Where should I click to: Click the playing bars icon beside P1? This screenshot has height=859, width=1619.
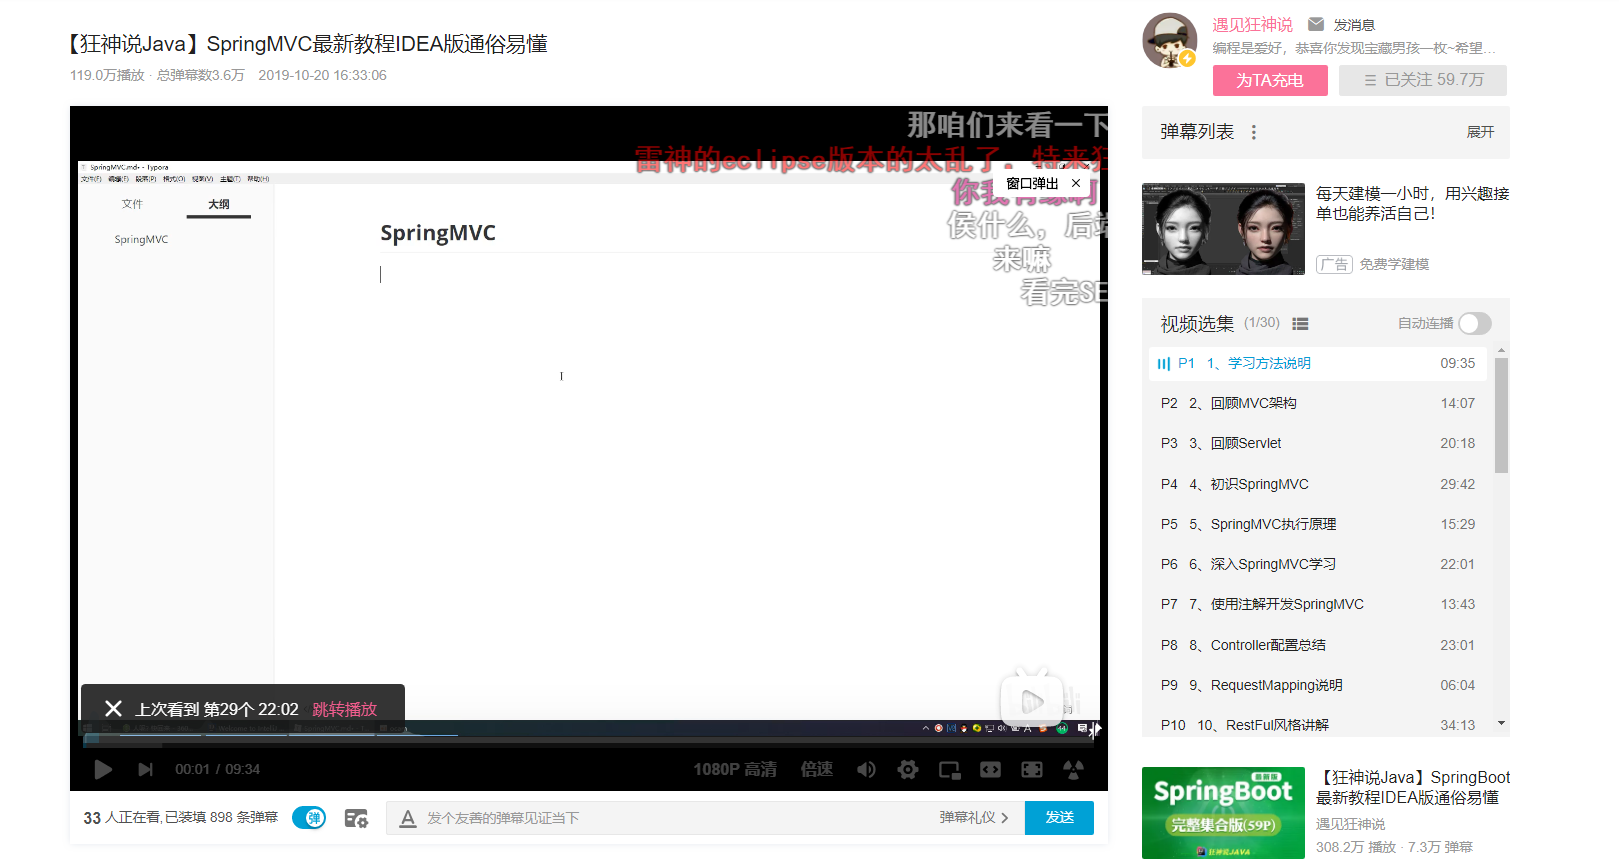1163,364
